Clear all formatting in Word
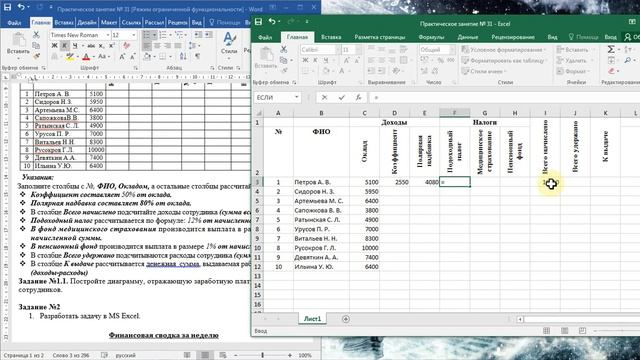Viewport: 640px width, 360px height. pyautogui.click(x=126, y=46)
